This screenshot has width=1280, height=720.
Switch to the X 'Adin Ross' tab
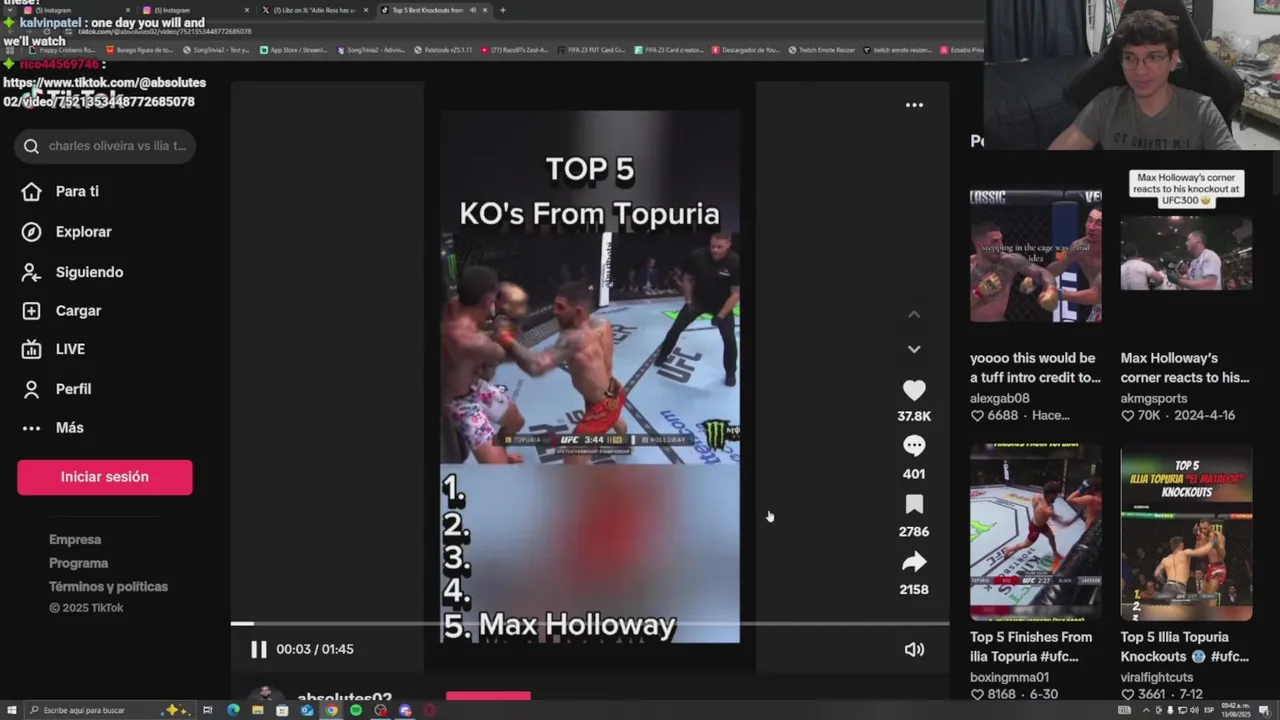coord(313,10)
